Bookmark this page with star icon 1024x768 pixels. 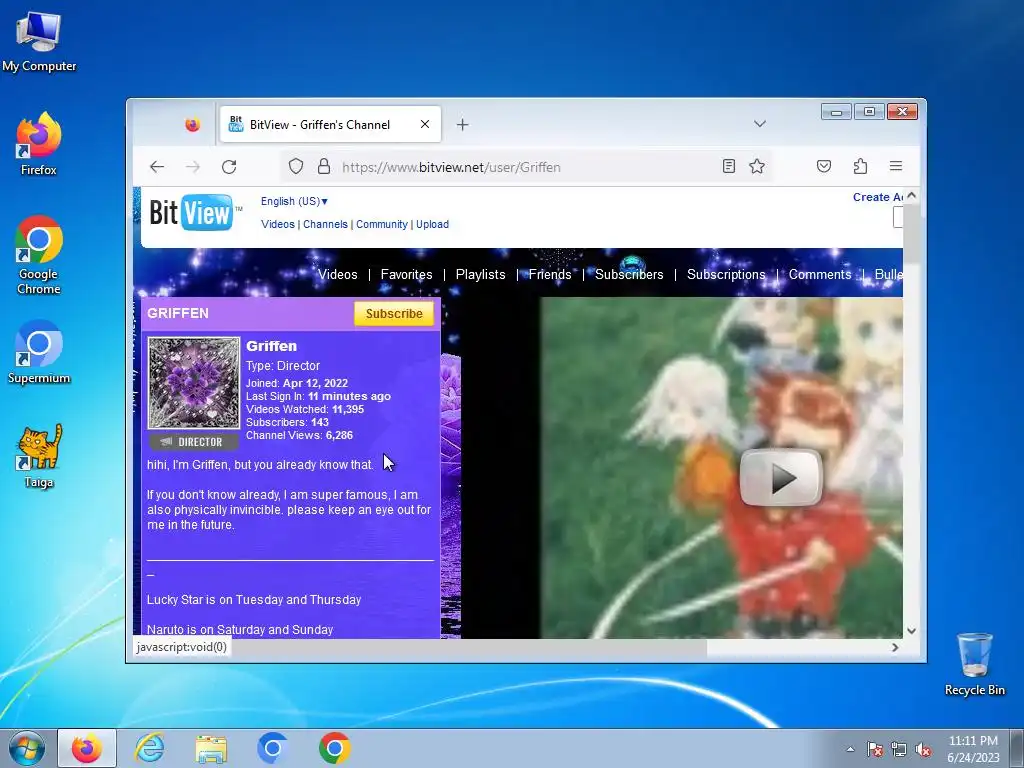[757, 167]
